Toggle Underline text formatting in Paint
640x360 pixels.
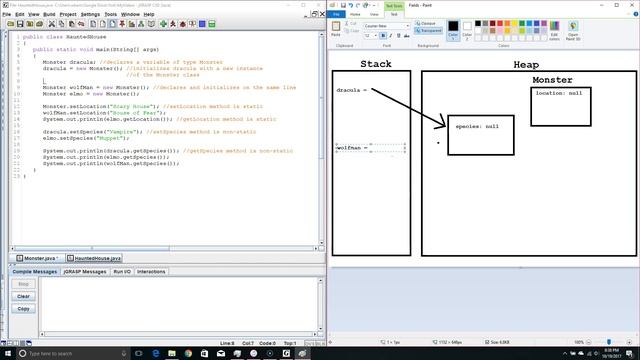click(x=399, y=36)
